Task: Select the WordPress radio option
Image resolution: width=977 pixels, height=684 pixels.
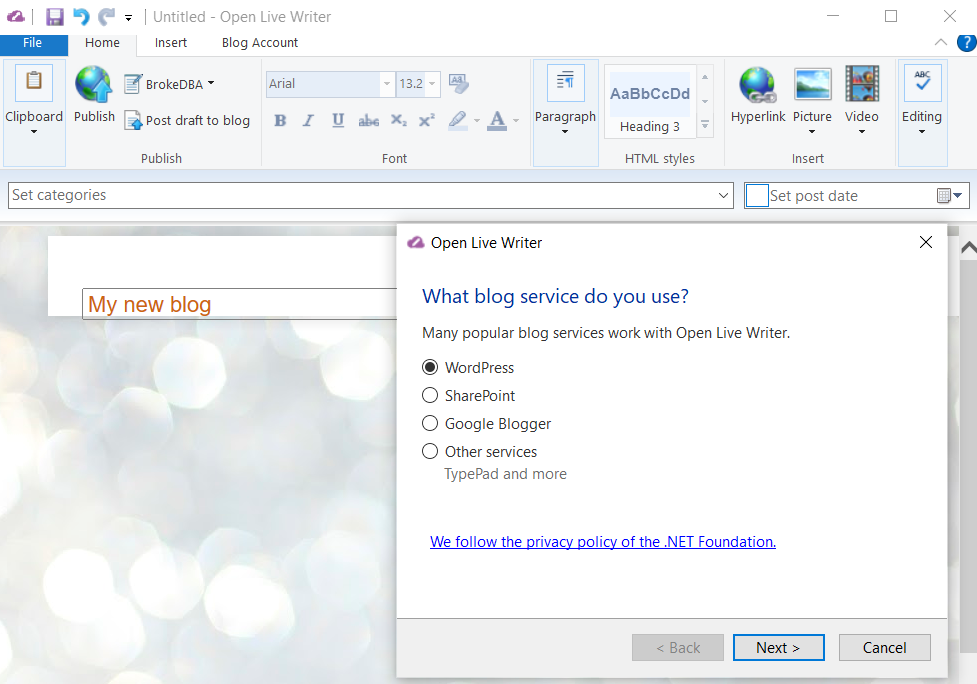Action: point(430,368)
